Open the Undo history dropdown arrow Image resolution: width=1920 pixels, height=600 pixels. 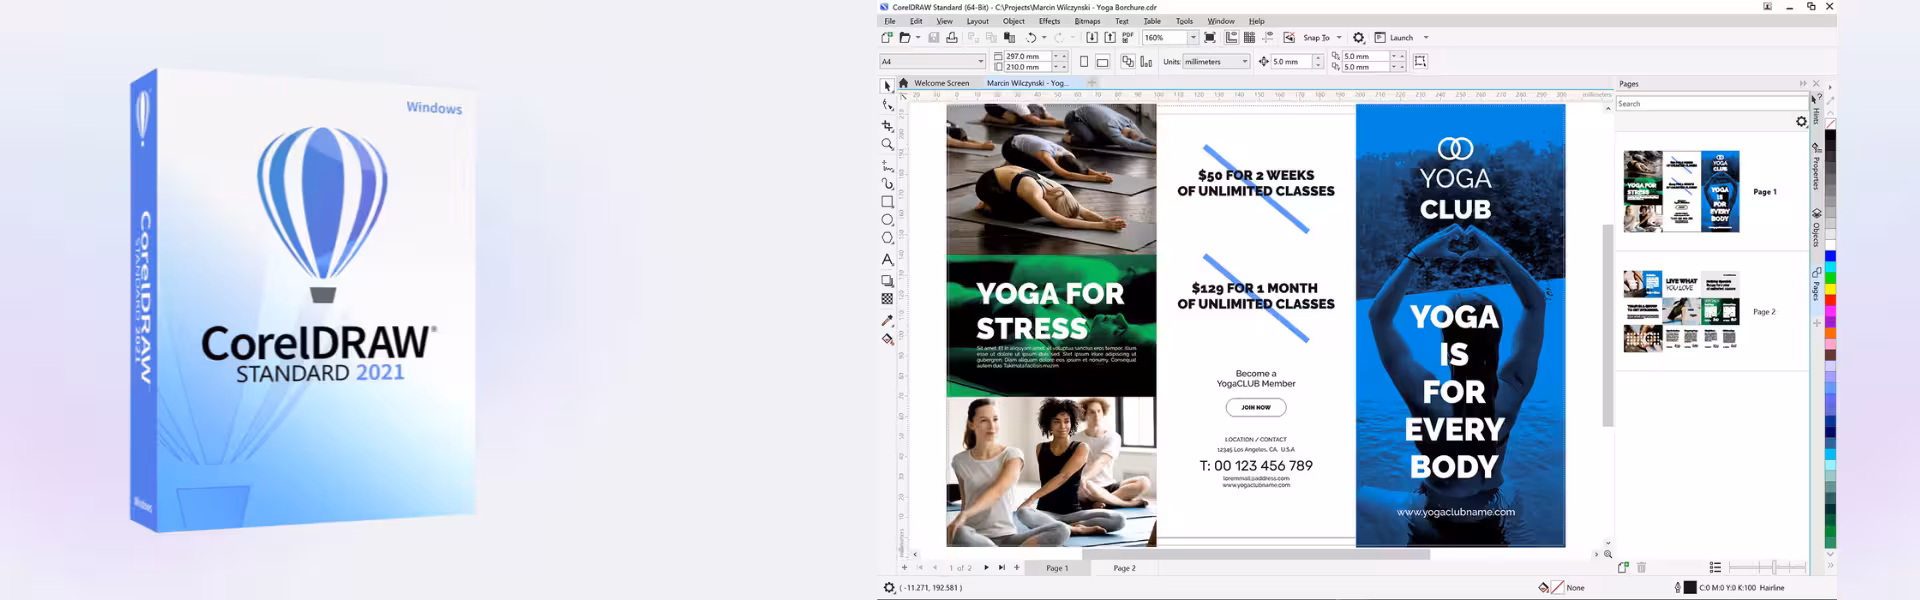point(1044,38)
